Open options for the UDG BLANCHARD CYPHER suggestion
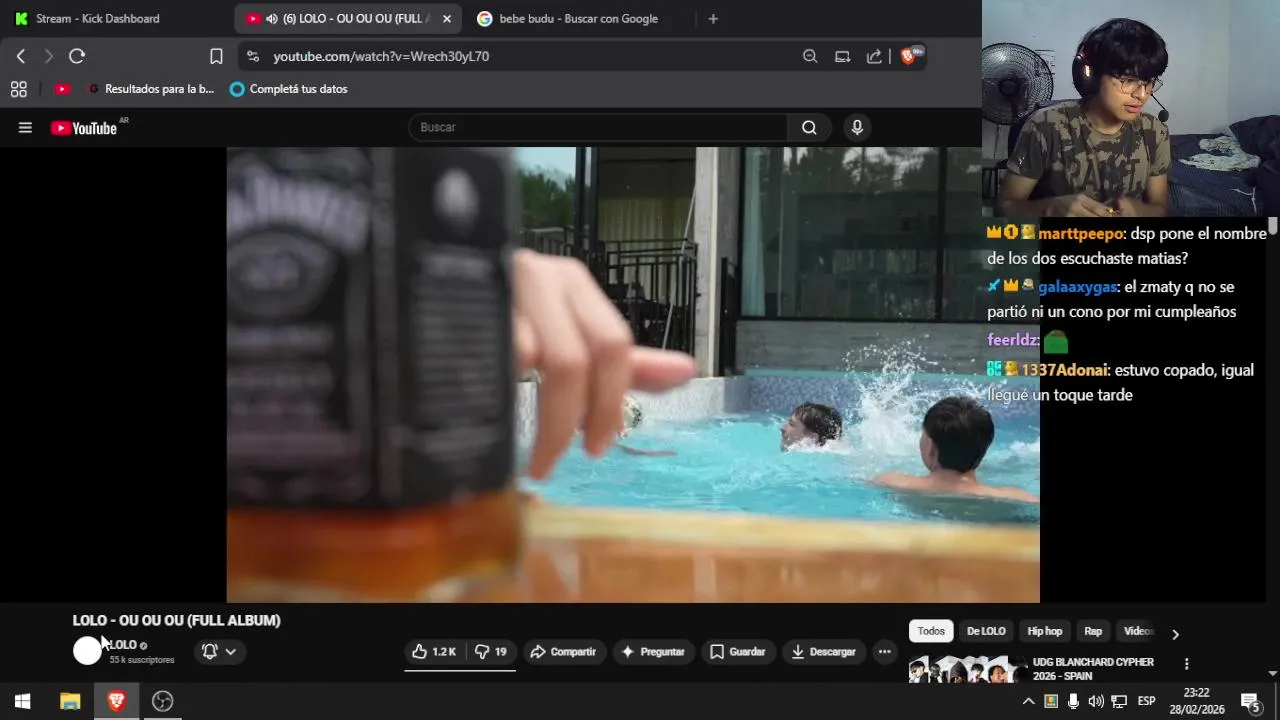Viewport: 1280px width, 720px height. (x=1186, y=663)
